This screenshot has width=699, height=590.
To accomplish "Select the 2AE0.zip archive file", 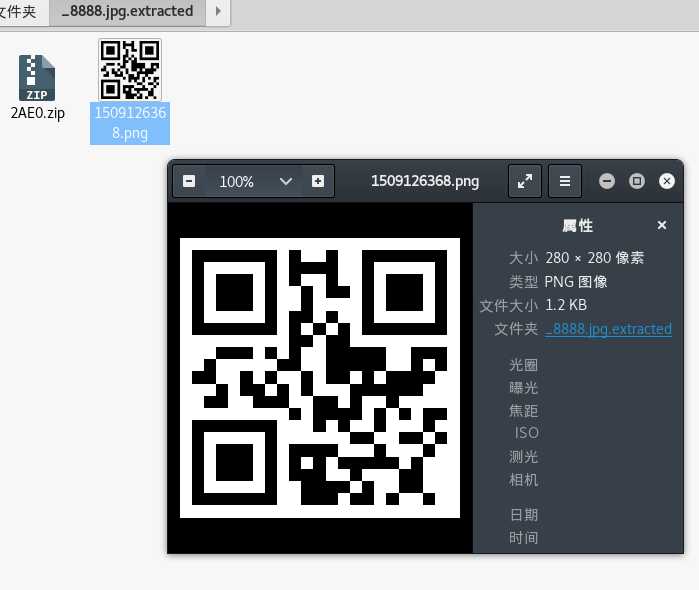I will click(x=37, y=78).
